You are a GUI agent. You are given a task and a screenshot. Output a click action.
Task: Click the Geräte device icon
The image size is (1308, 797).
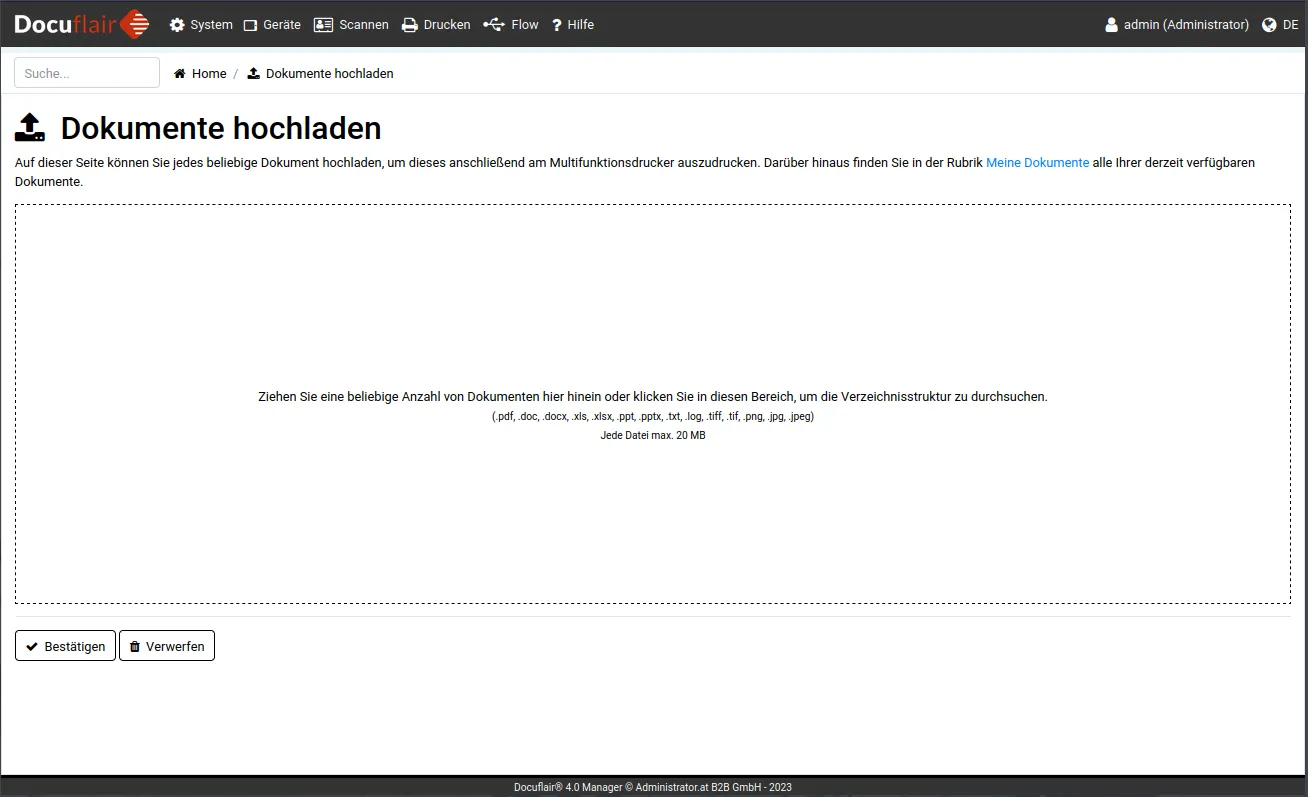click(251, 25)
